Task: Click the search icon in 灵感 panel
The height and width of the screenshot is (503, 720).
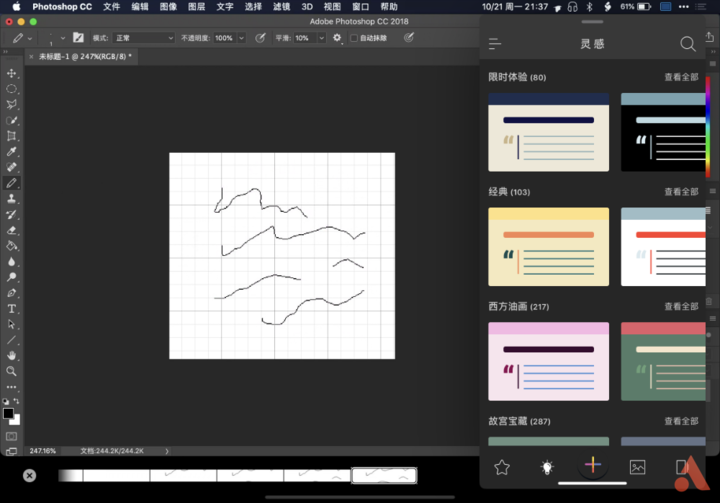Action: coord(687,44)
